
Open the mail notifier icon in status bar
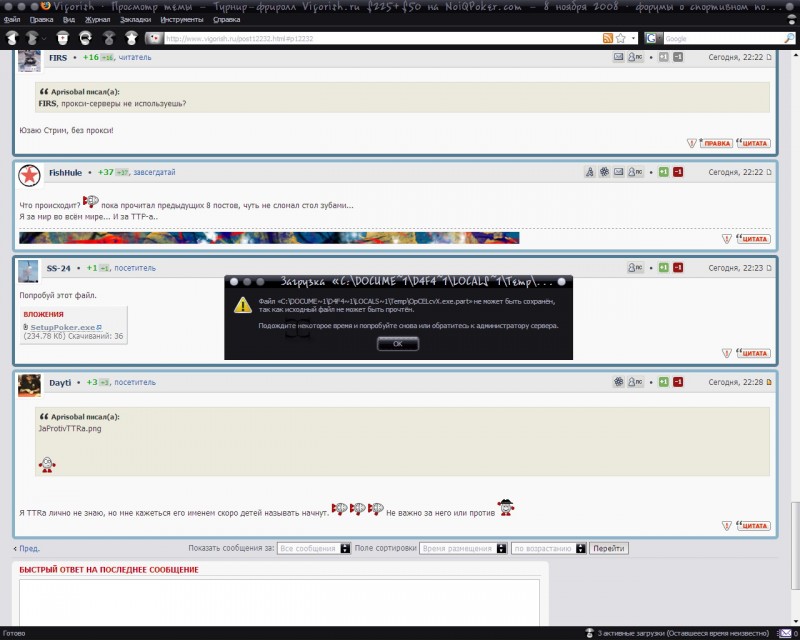pyautogui.click(x=786, y=633)
